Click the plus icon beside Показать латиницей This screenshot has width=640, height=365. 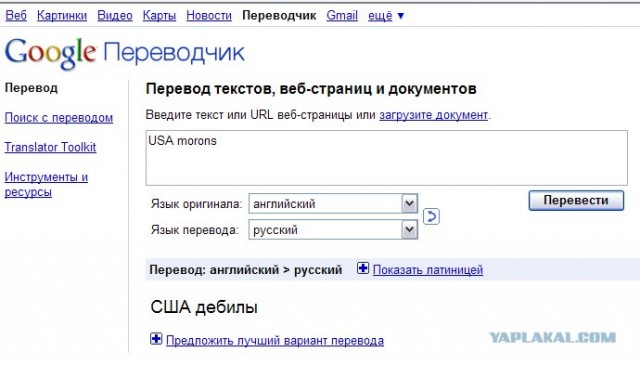(362, 268)
